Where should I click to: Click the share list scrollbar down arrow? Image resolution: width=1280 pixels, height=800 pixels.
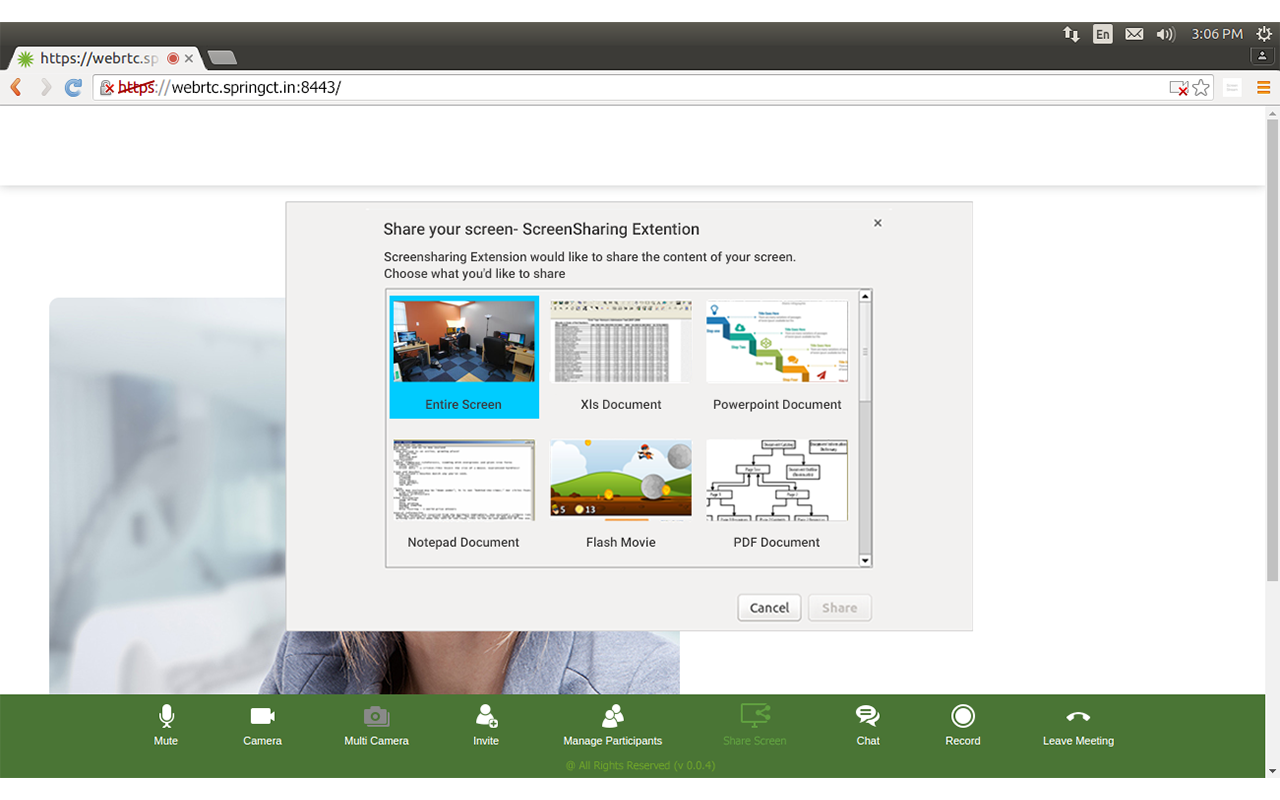click(866, 561)
